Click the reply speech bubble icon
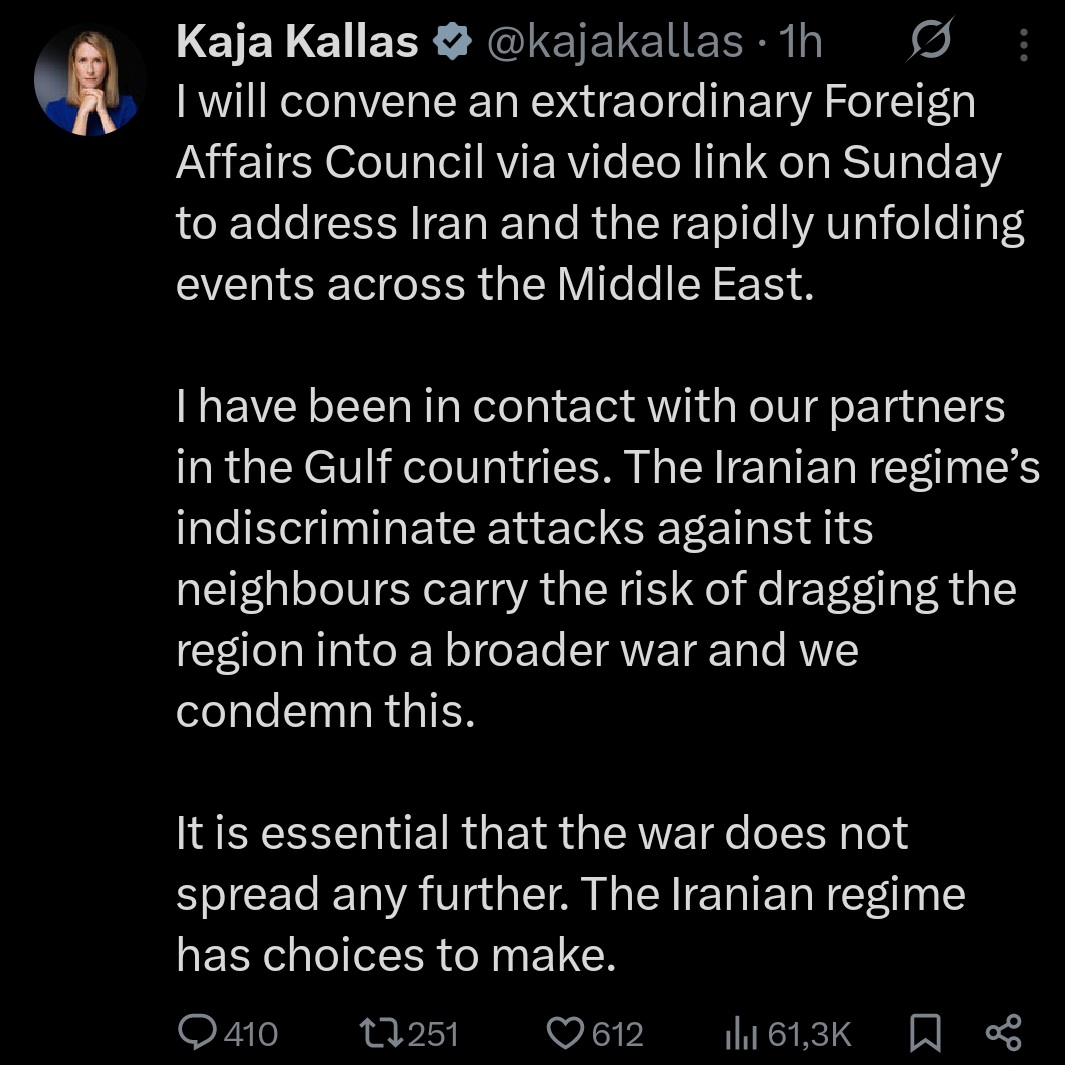The height and width of the screenshot is (1065, 1065). pyautogui.click(x=197, y=1033)
